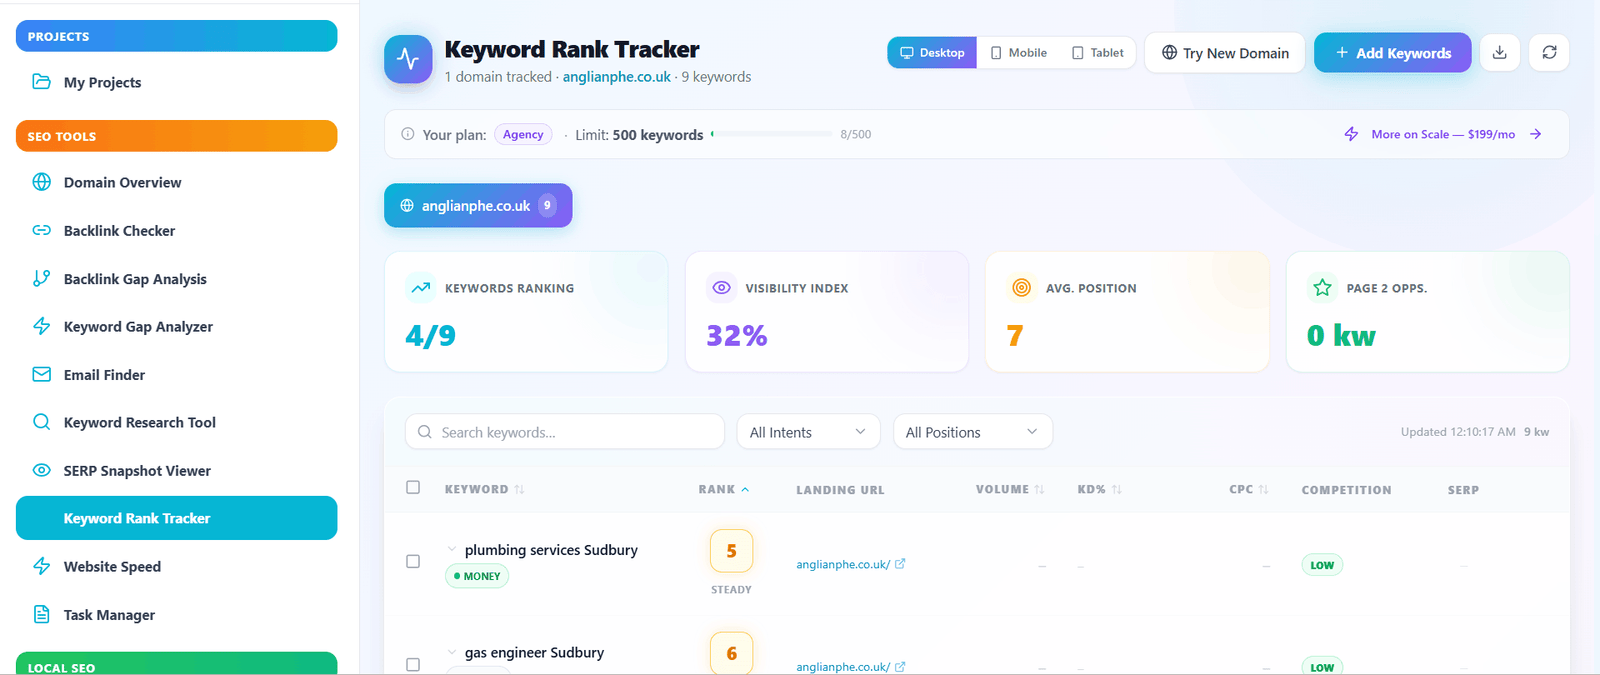Image resolution: width=1600 pixels, height=675 pixels.
Task: Sort table by Rank column
Action: [724, 489]
